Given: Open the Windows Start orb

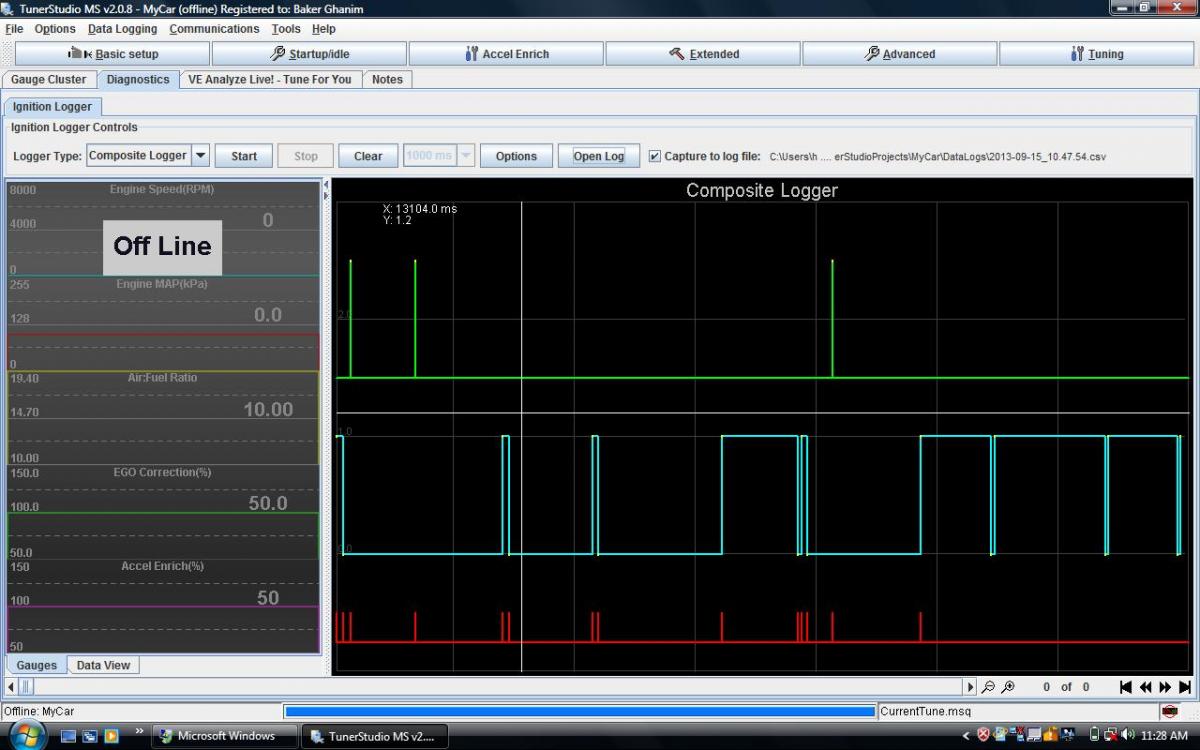Looking at the screenshot, I should (27, 735).
